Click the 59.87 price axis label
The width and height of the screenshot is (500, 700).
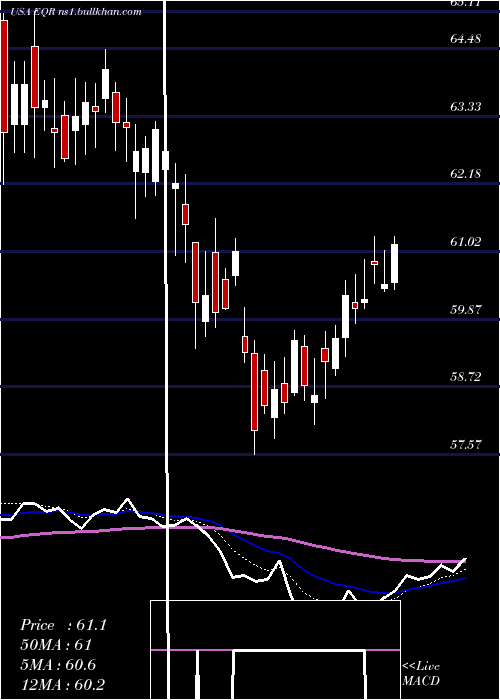click(x=466, y=309)
